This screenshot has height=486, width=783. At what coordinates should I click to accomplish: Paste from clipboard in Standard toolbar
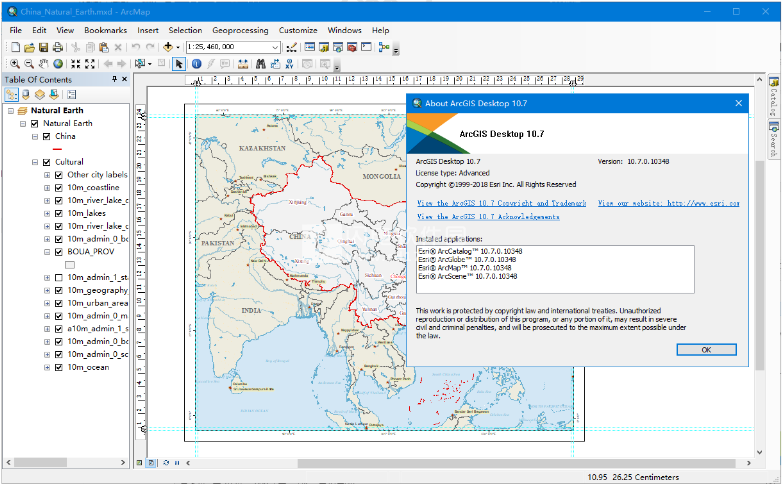(103, 47)
